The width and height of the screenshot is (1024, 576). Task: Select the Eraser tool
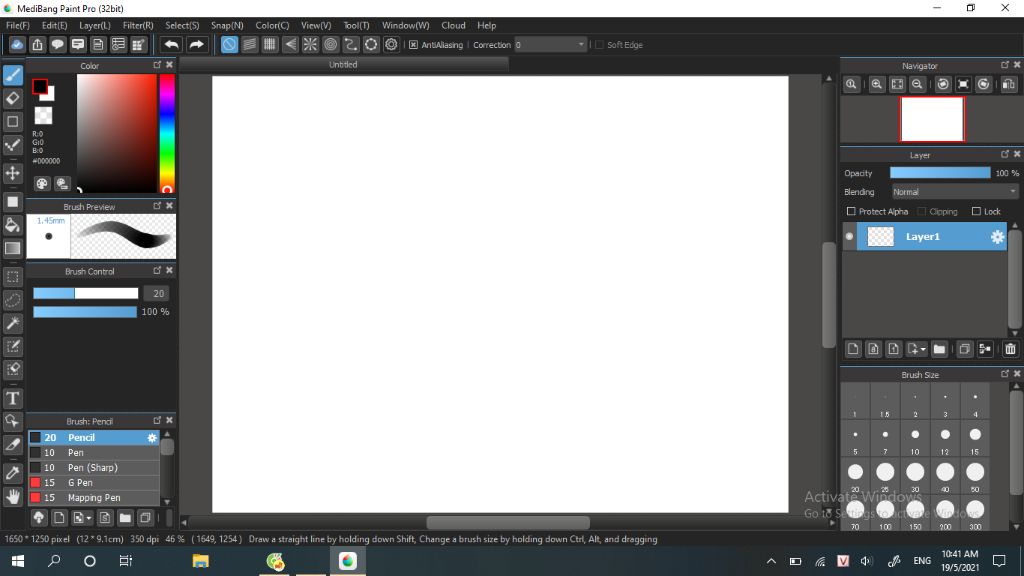click(12, 99)
